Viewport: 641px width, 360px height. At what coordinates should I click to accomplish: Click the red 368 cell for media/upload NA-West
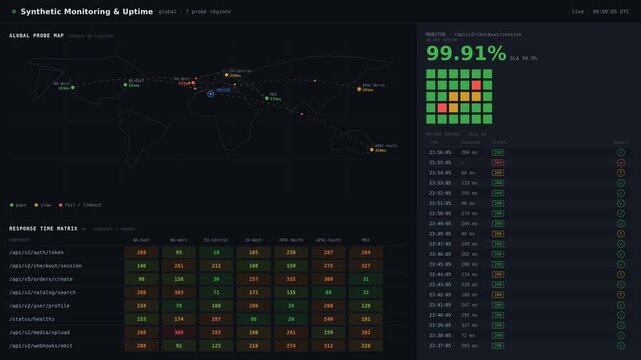179,333
